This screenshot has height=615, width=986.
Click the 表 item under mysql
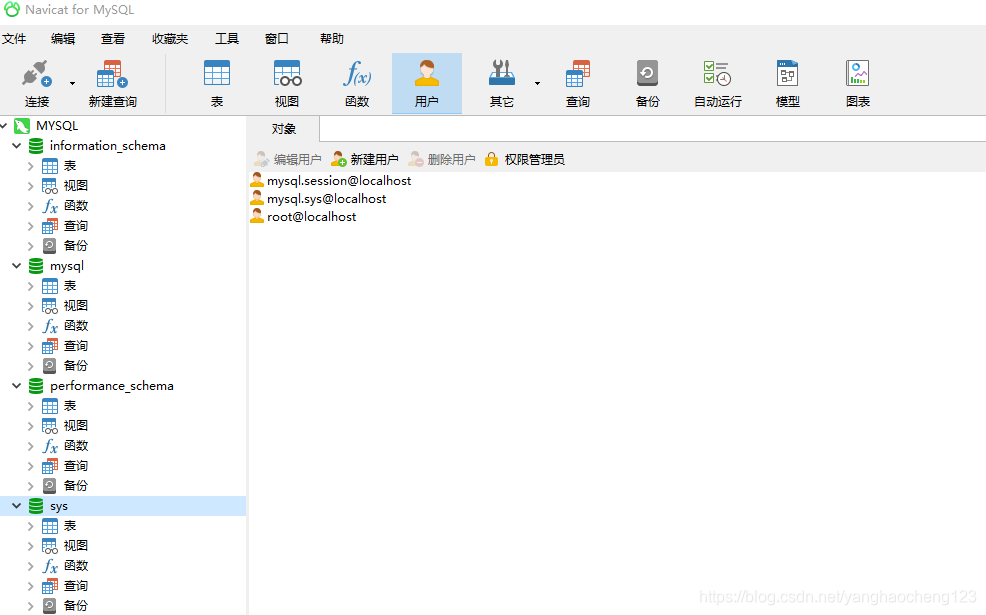70,286
